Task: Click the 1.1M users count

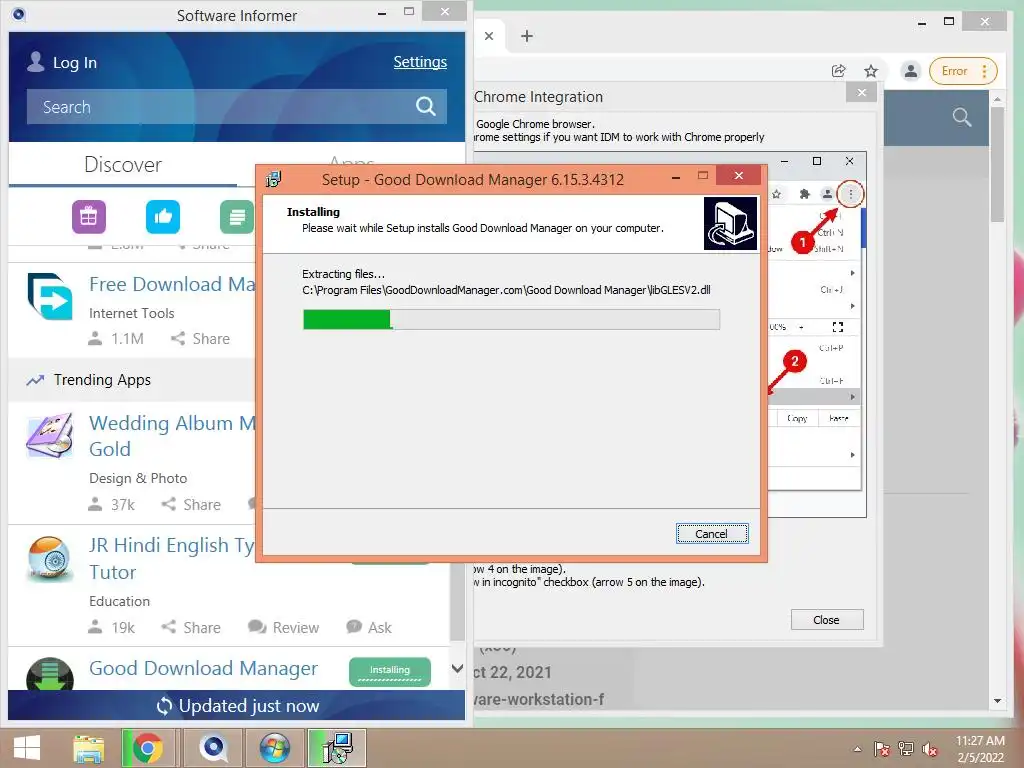Action: (x=116, y=339)
